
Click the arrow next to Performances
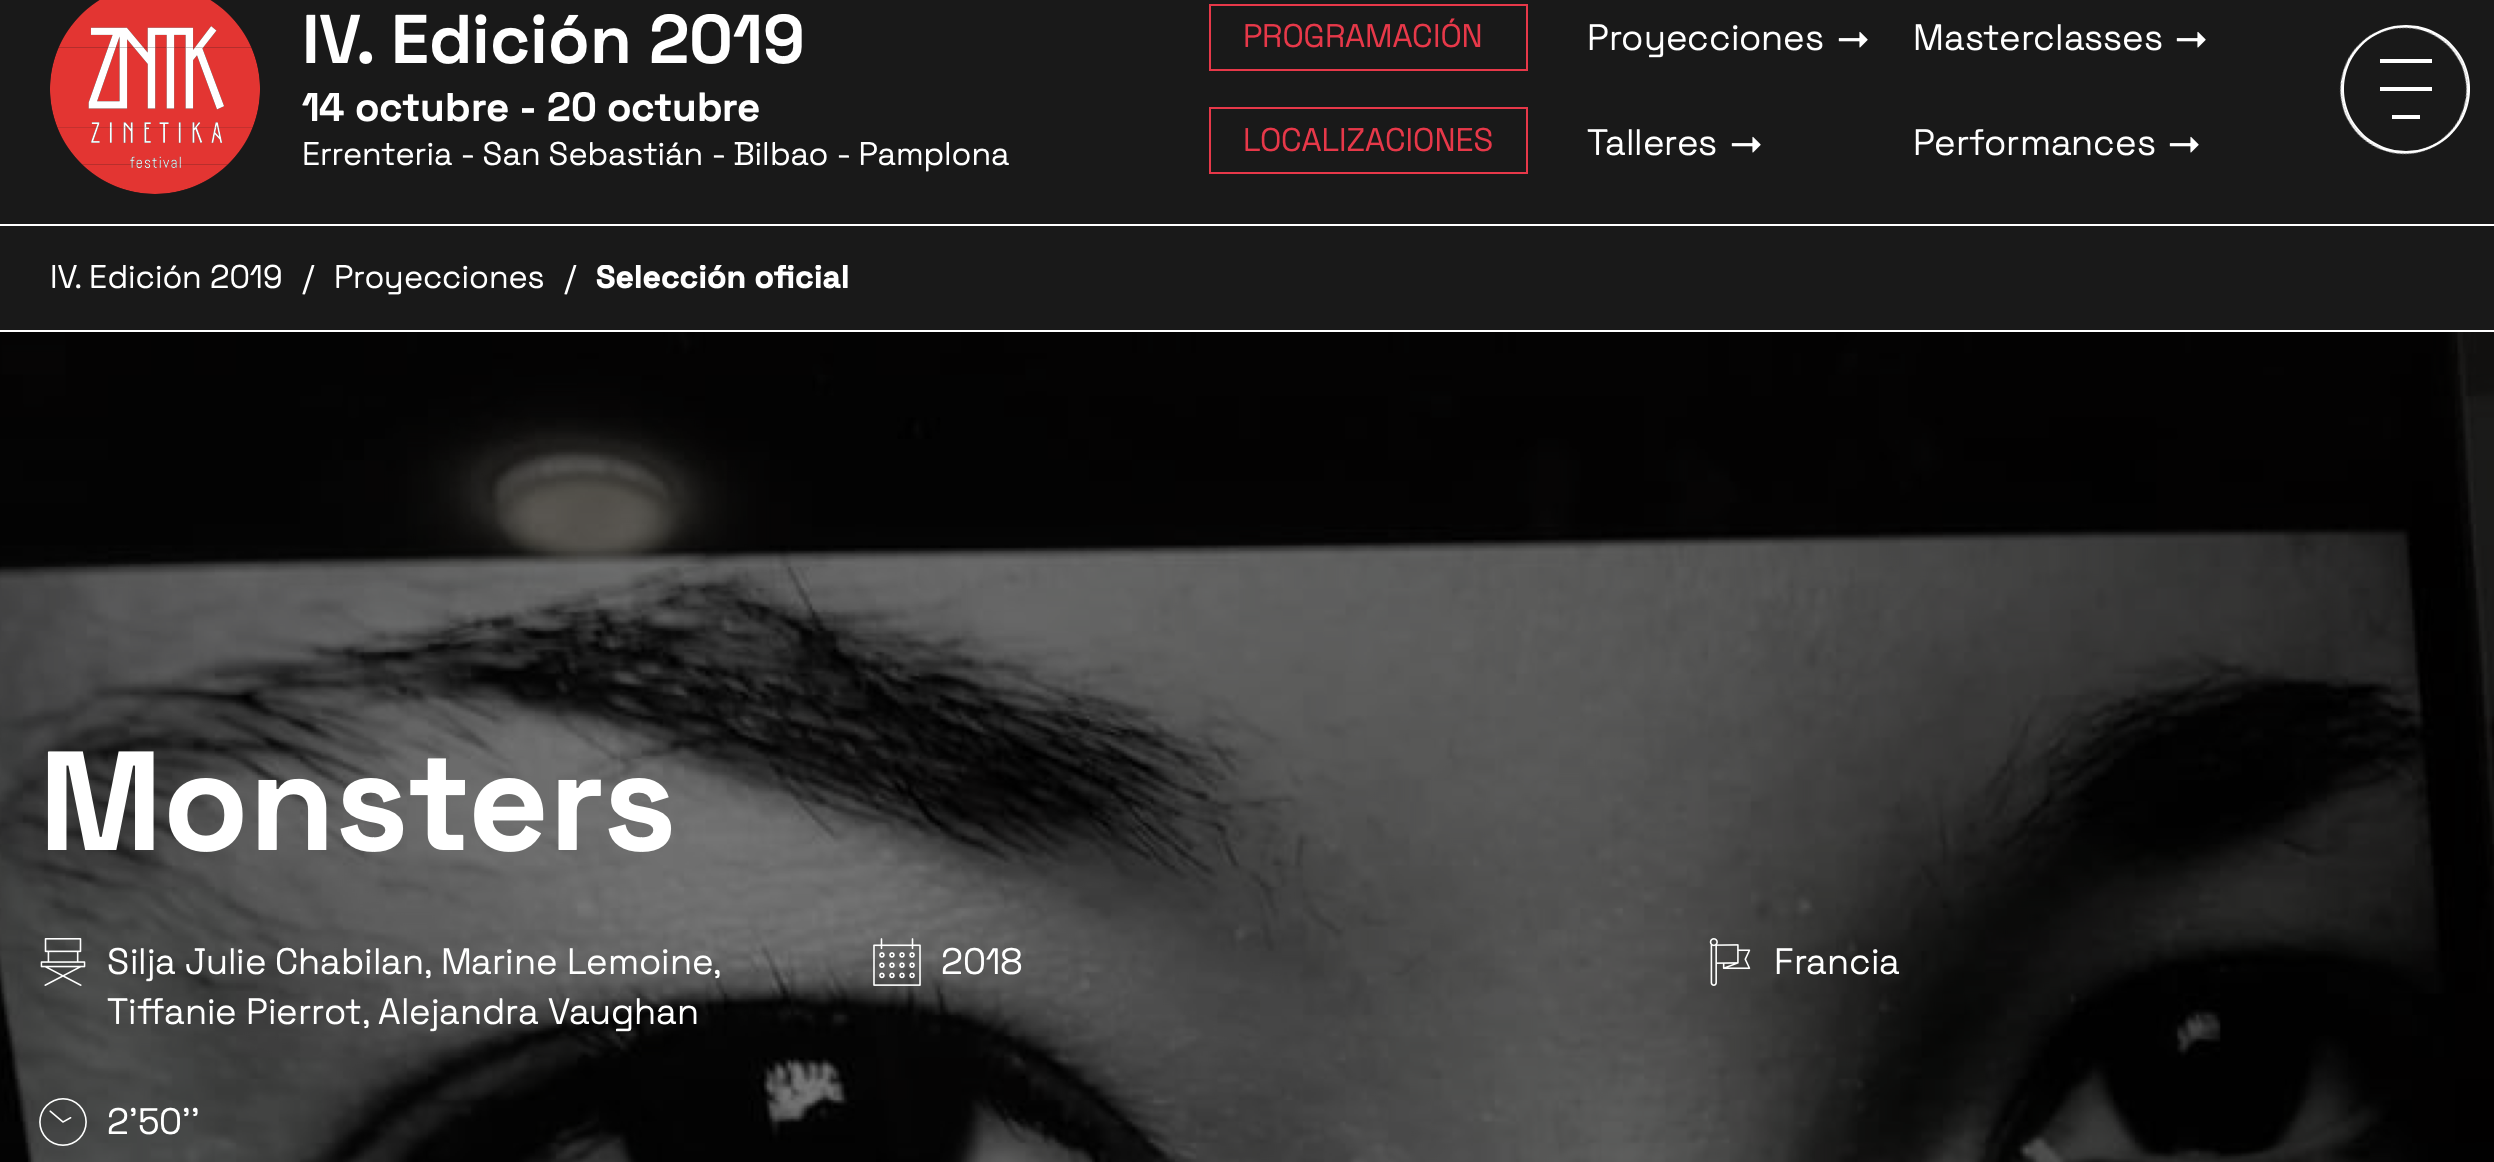[2184, 145]
